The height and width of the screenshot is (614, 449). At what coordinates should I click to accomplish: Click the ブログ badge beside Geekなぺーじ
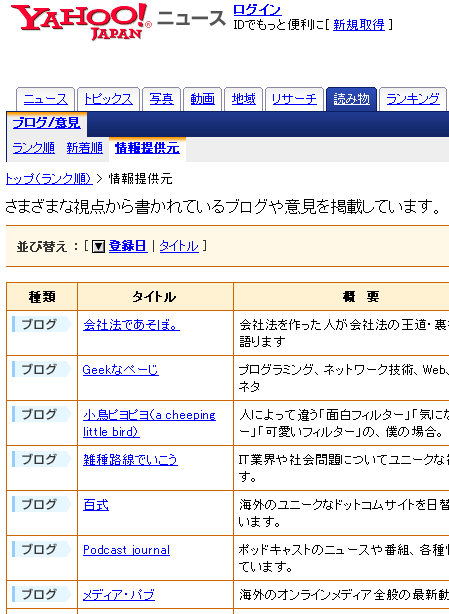pos(41,369)
